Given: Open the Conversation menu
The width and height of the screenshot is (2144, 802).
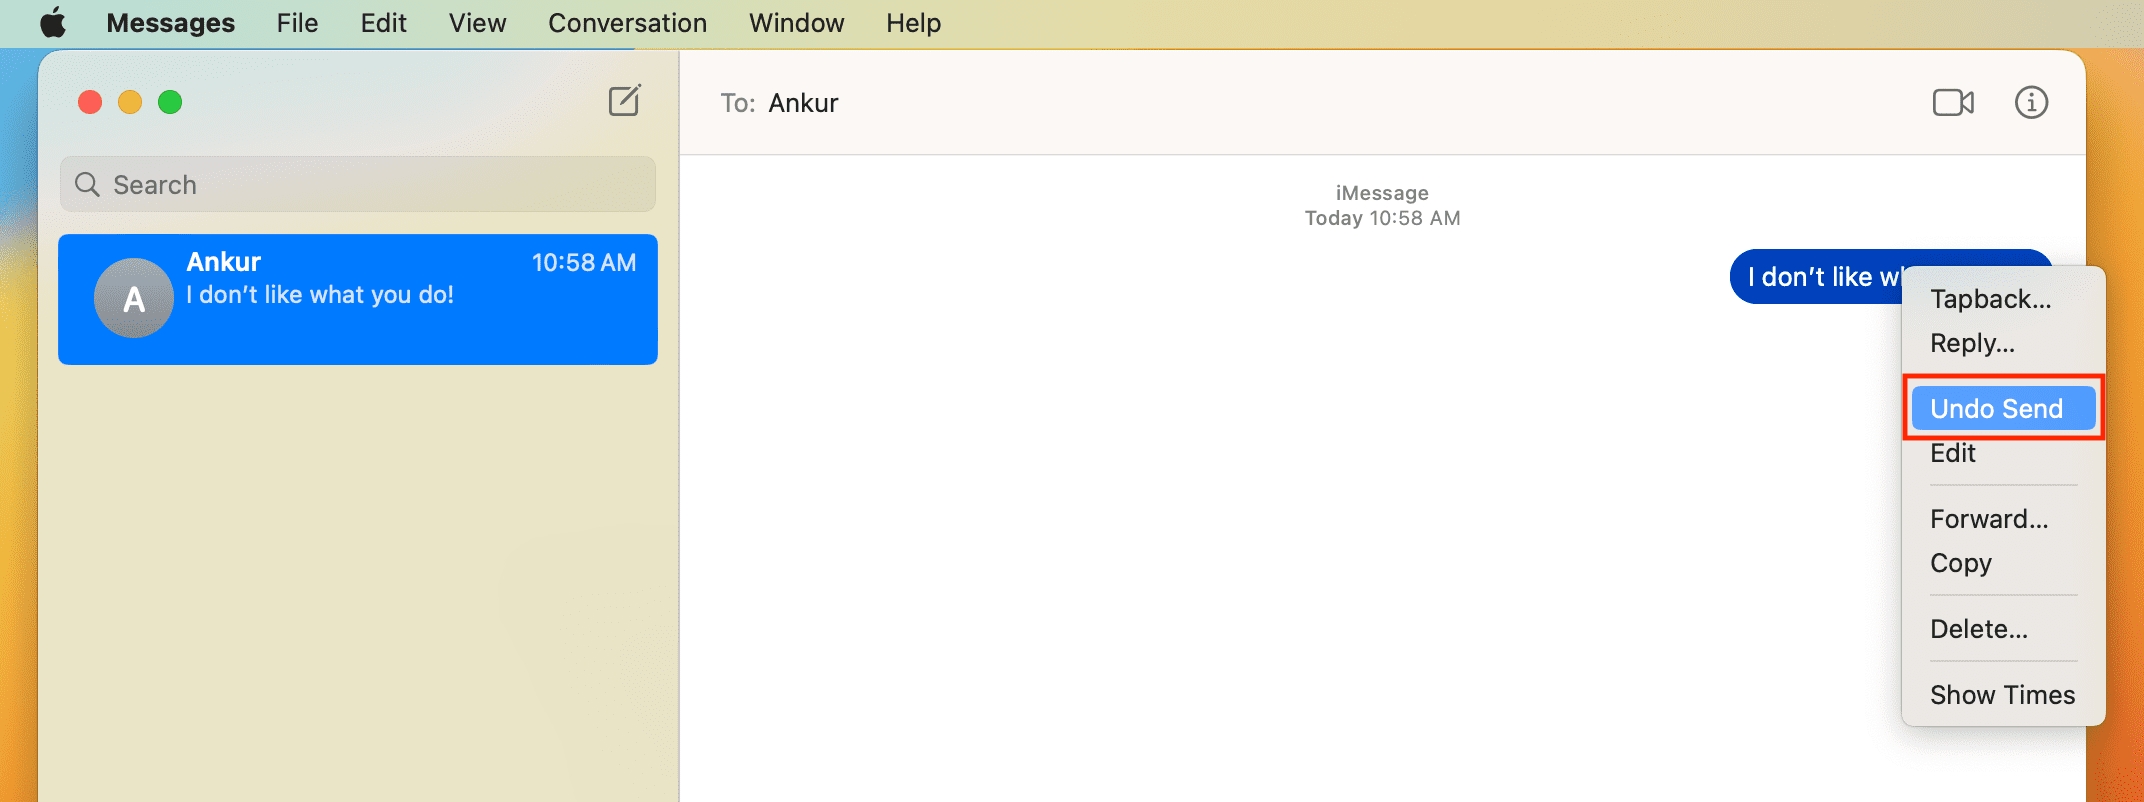Looking at the screenshot, I should (x=627, y=22).
